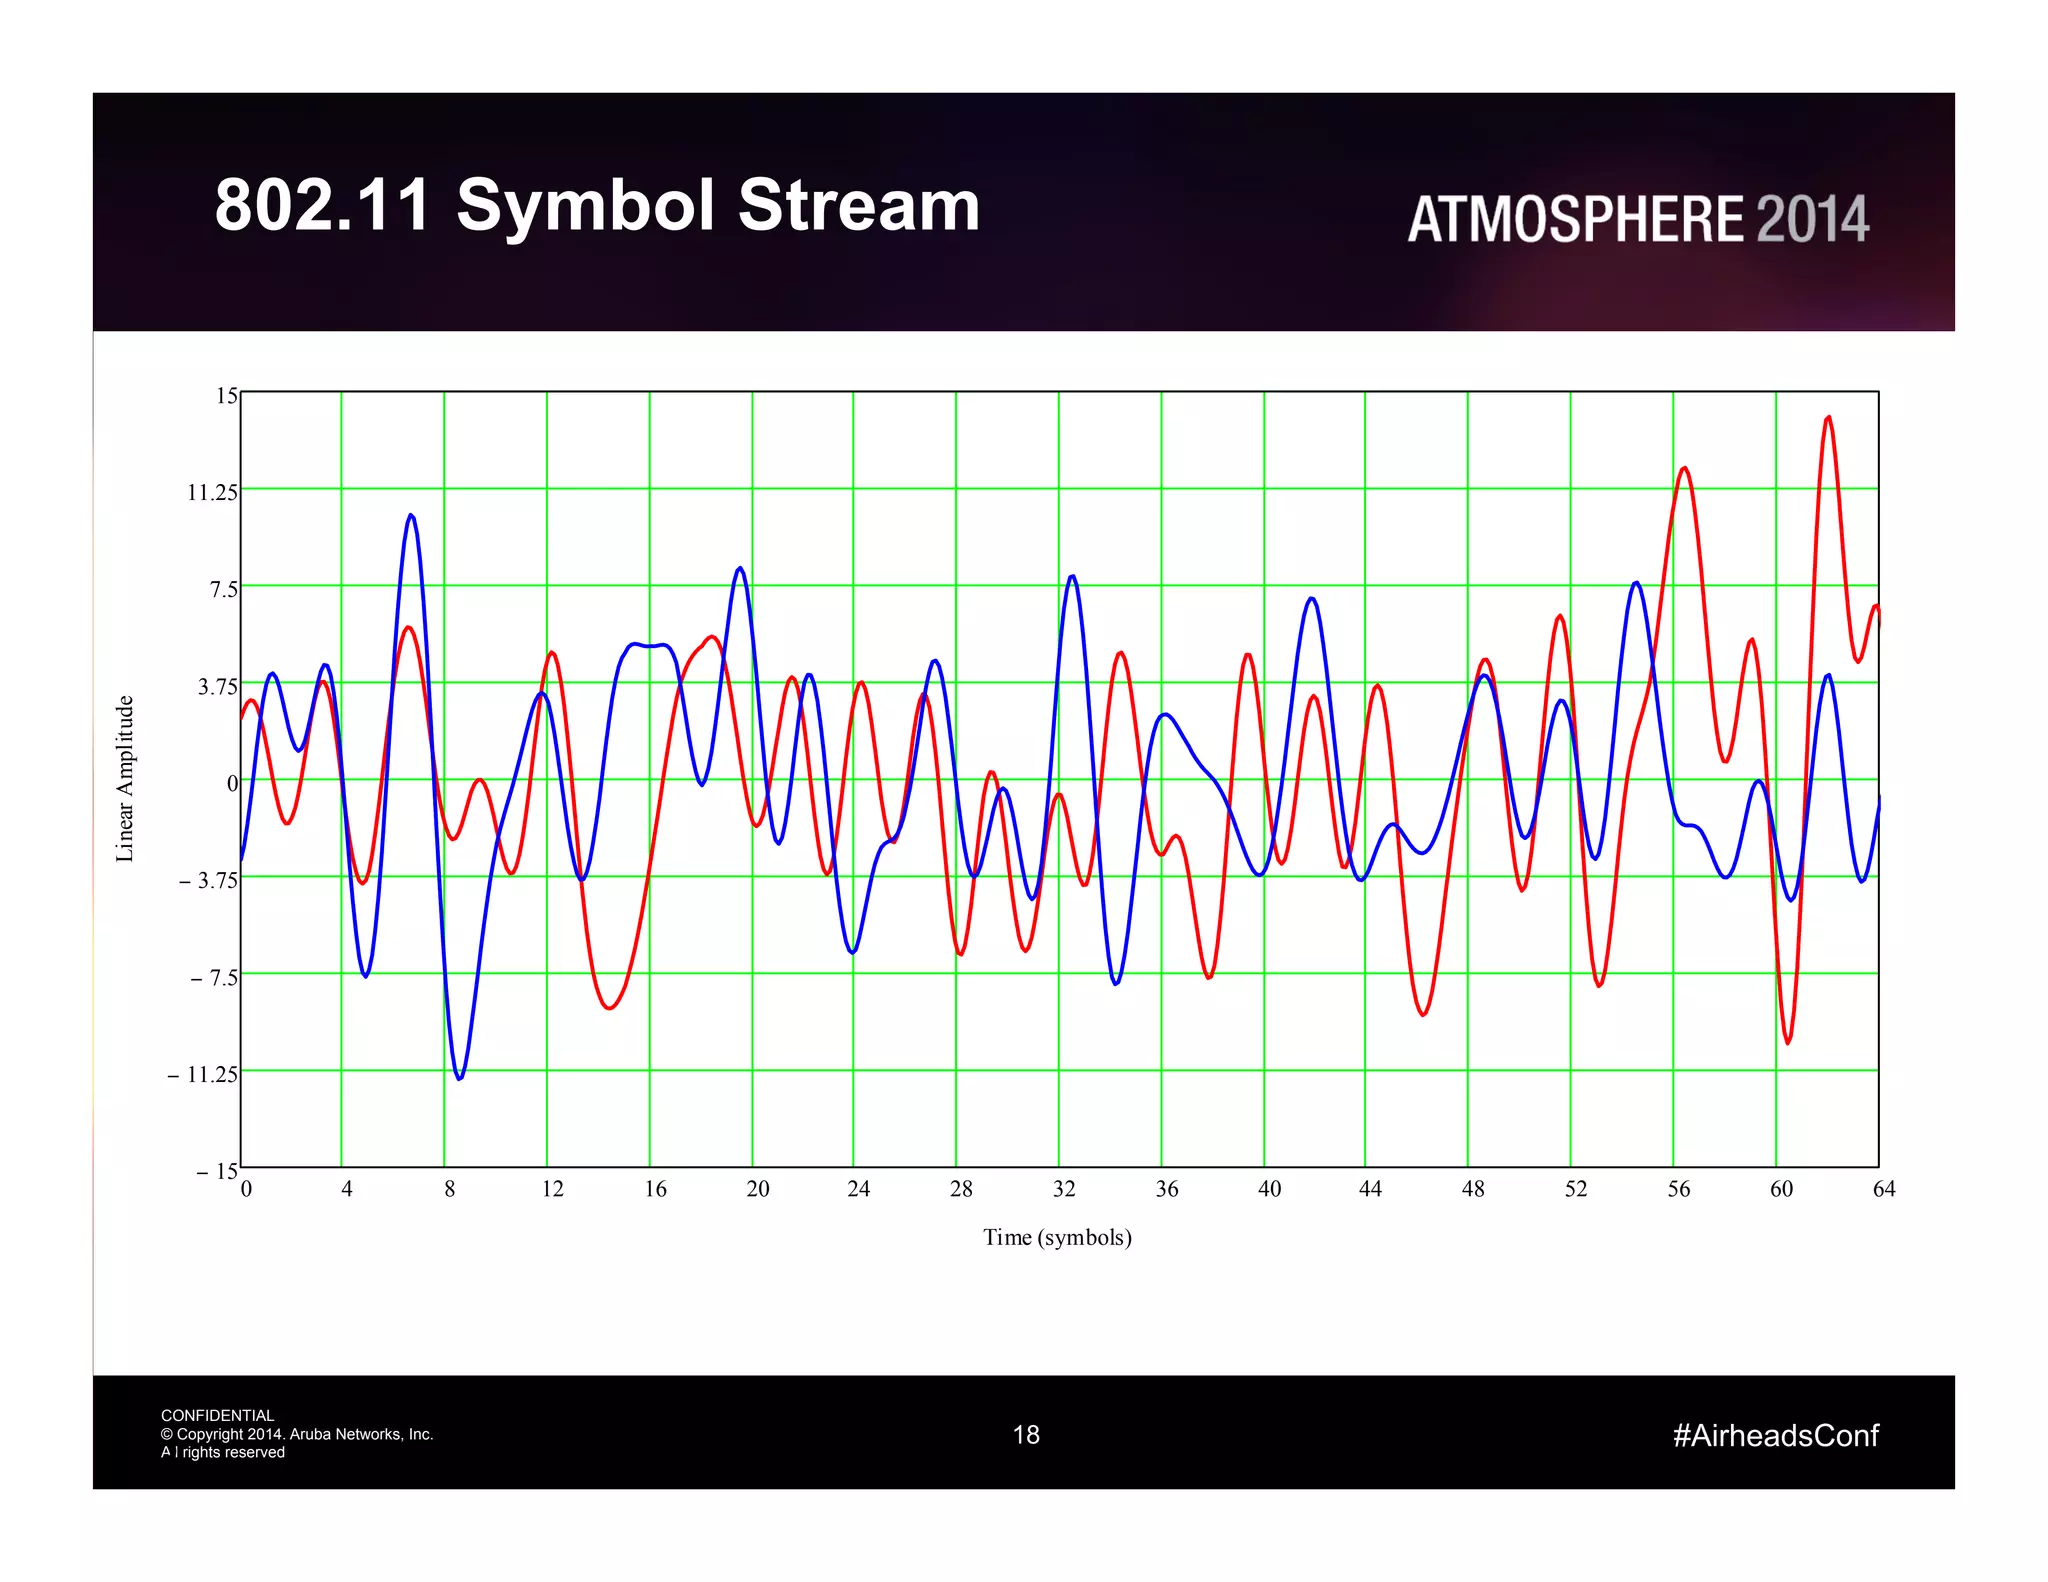Click the x-axis tick label '16'
The width and height of the screenshot is (2048, 1582).
pos(655,1189)
